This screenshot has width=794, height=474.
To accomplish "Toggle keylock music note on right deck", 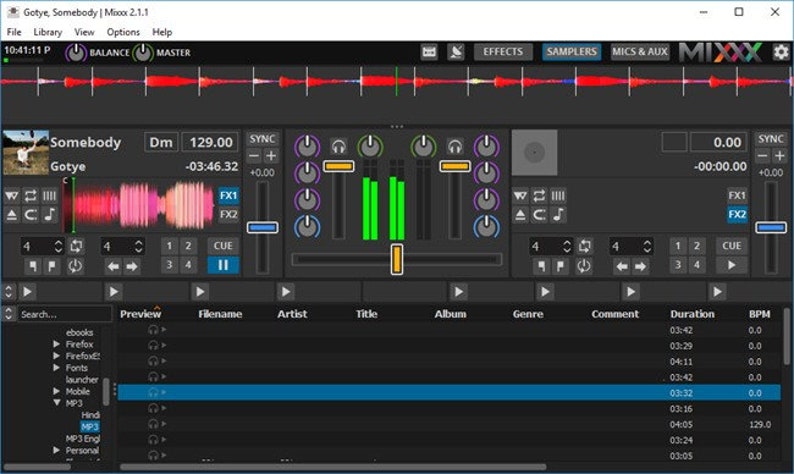I will [558, 215].
